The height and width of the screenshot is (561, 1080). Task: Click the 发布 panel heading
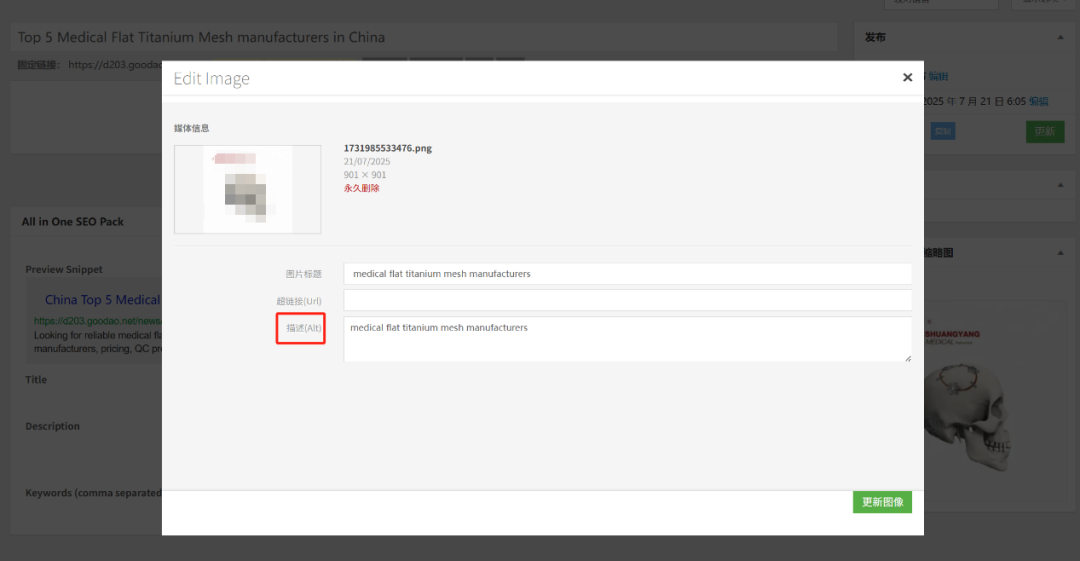click(x=875, y=37)
